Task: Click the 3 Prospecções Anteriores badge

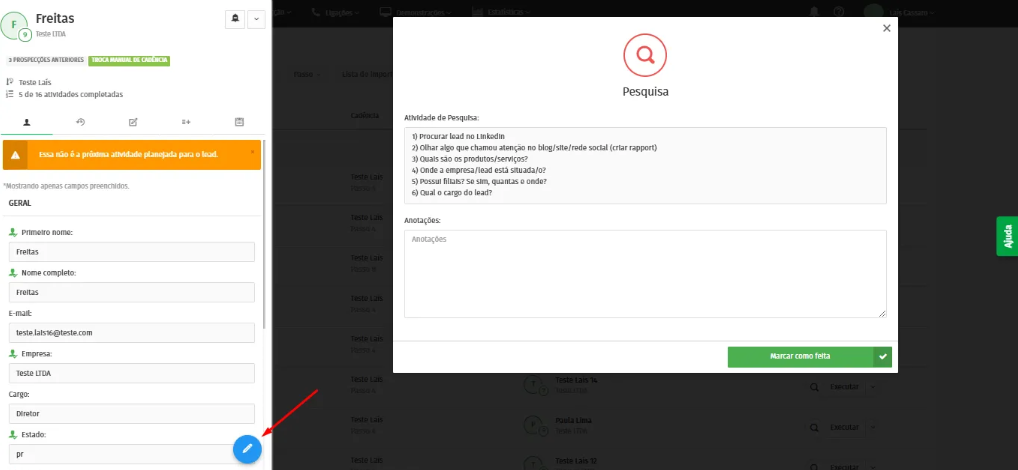Action: [x=45, y=60]
